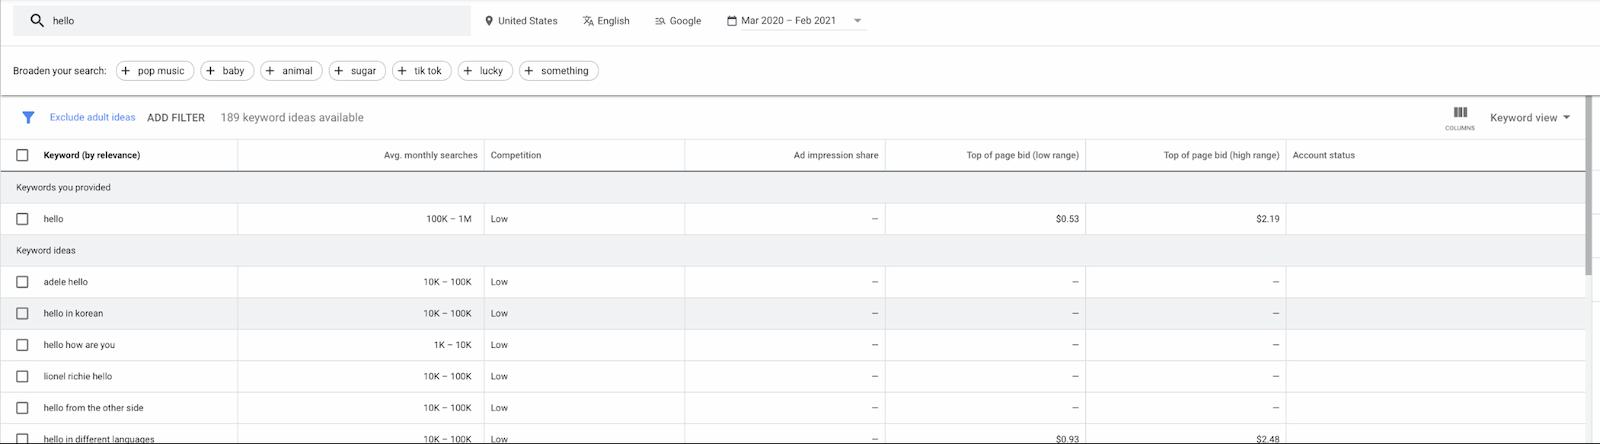Check the box for 'adele hello'

[22, 282]
